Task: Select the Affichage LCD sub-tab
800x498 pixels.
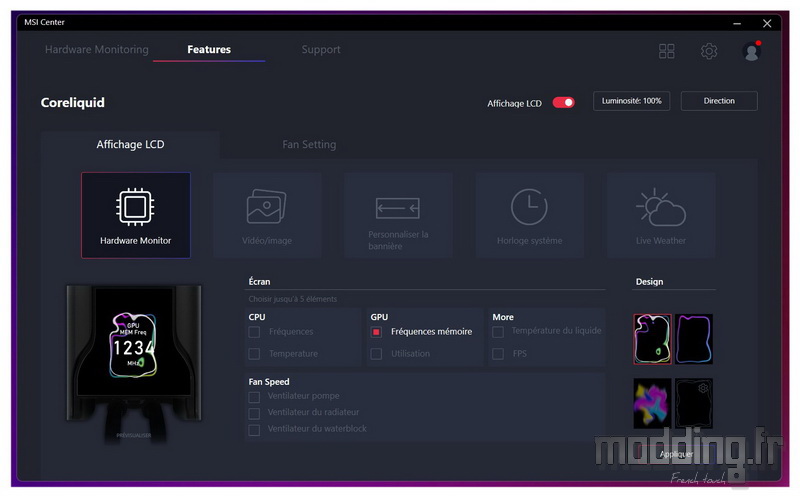Action: click(x=131, y=144)
